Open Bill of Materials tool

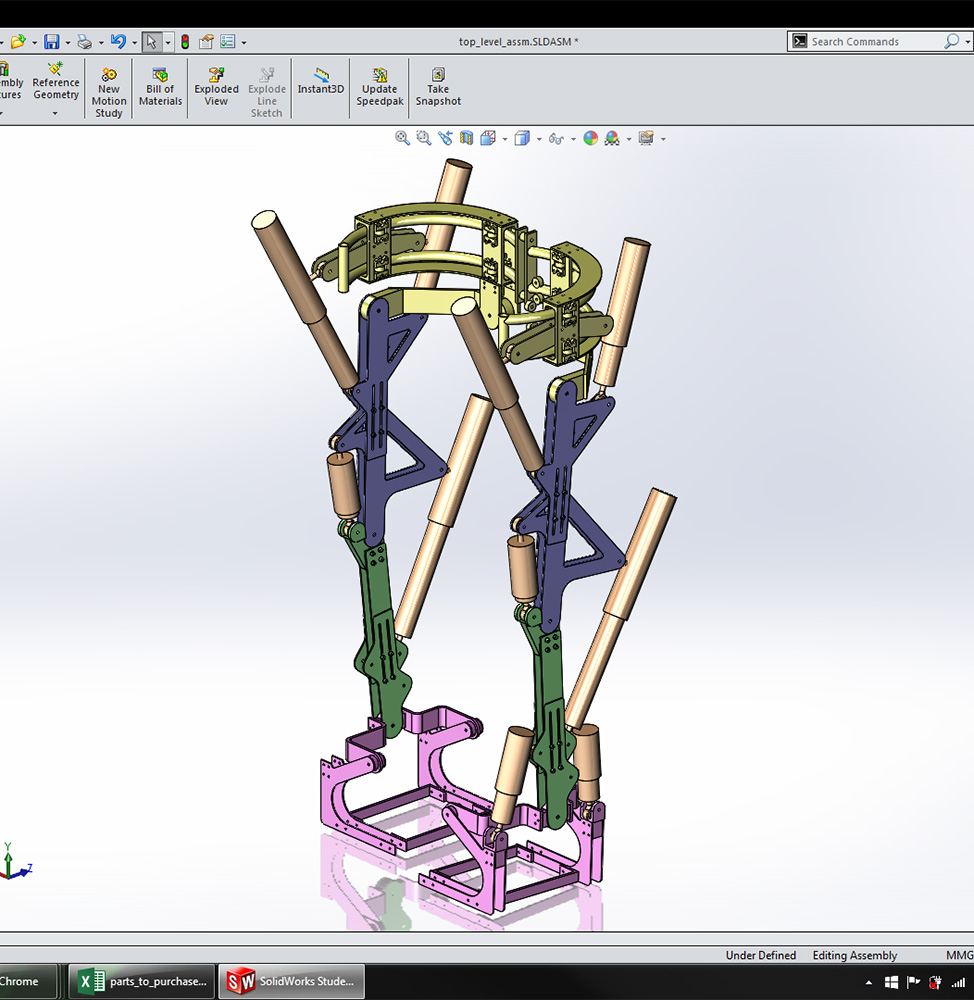point(160,88)
